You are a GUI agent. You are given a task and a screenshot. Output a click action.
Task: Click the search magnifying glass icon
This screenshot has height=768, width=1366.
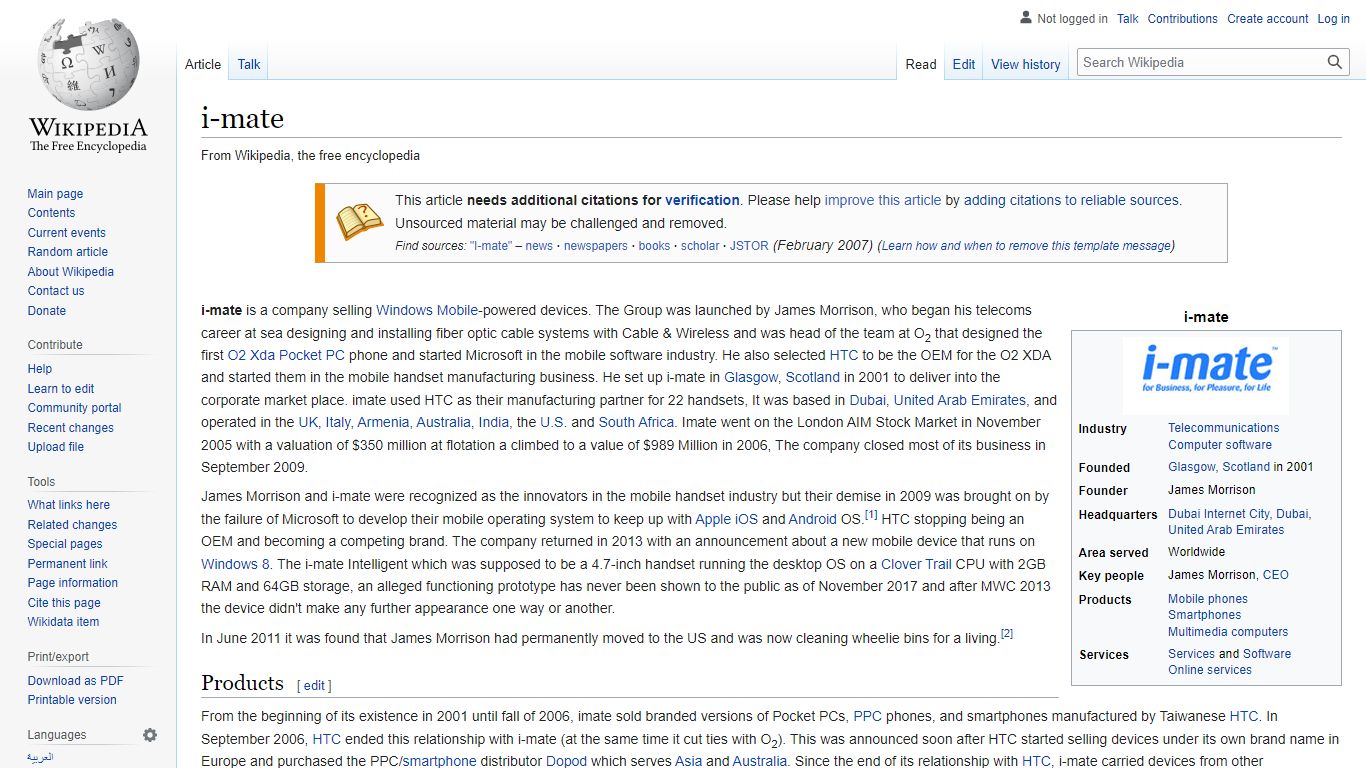(1335, 62)
